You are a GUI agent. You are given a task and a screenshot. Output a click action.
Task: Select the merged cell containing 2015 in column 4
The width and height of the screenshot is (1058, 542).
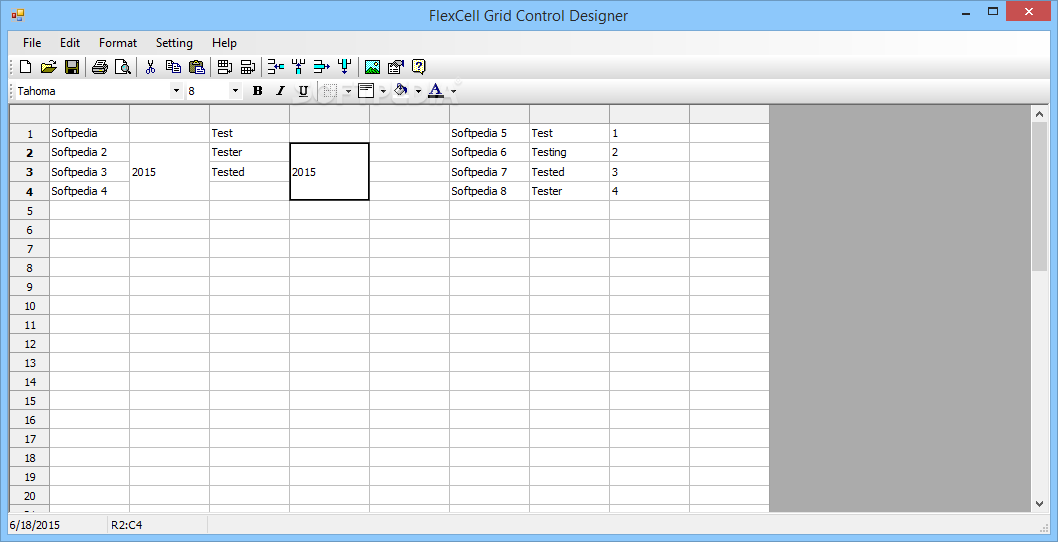coord(329,171)
